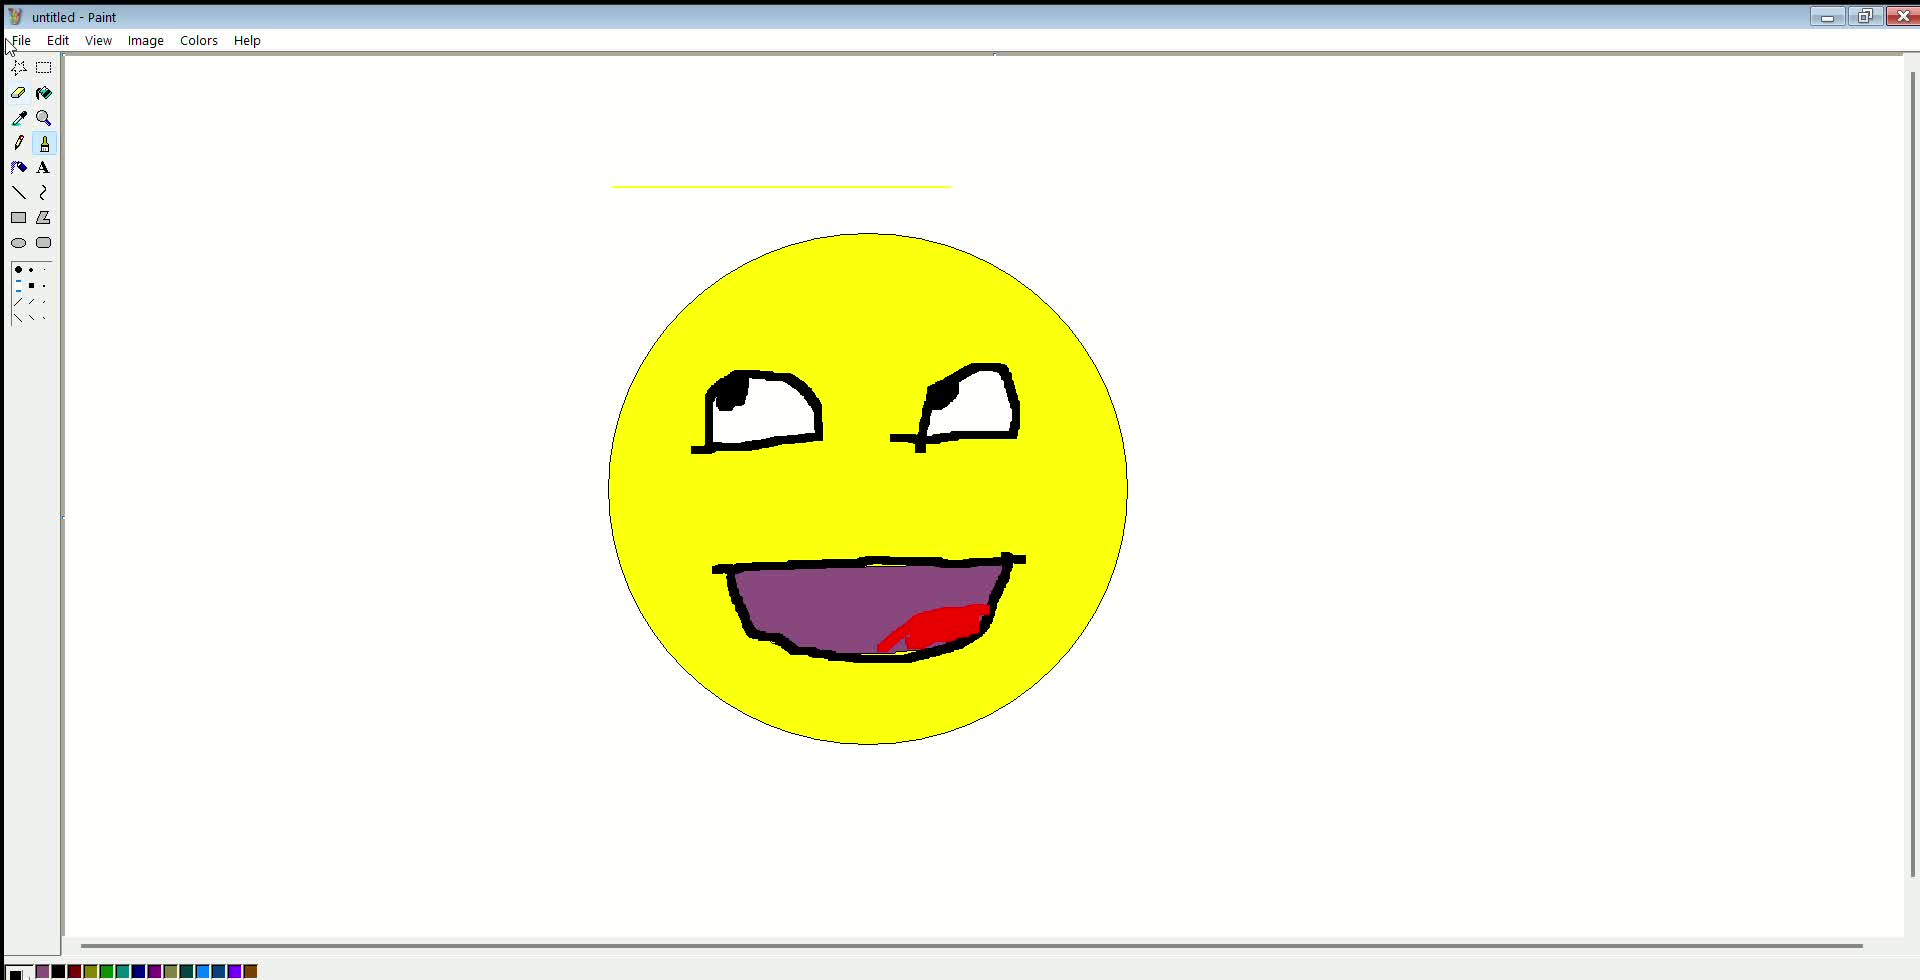1920x980 pixels.
Task: Choose the largest brush size option
Action: click(x=19, y=268)
